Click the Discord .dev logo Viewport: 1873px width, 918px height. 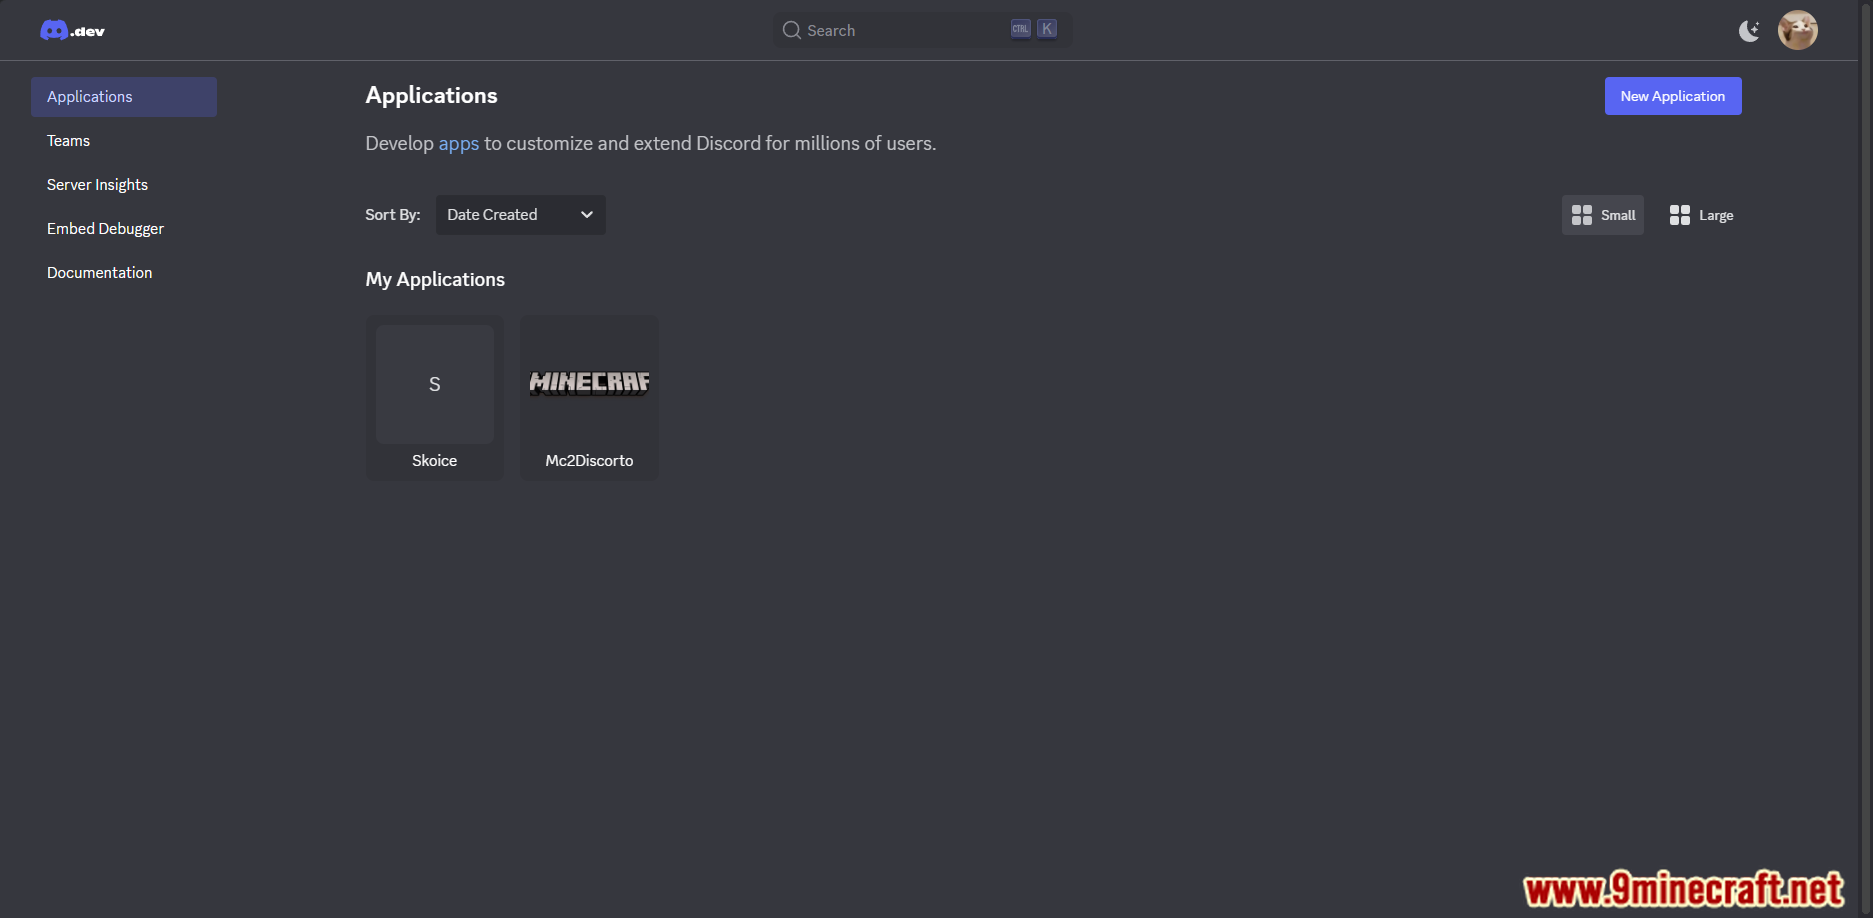click(x=72, y=31)
